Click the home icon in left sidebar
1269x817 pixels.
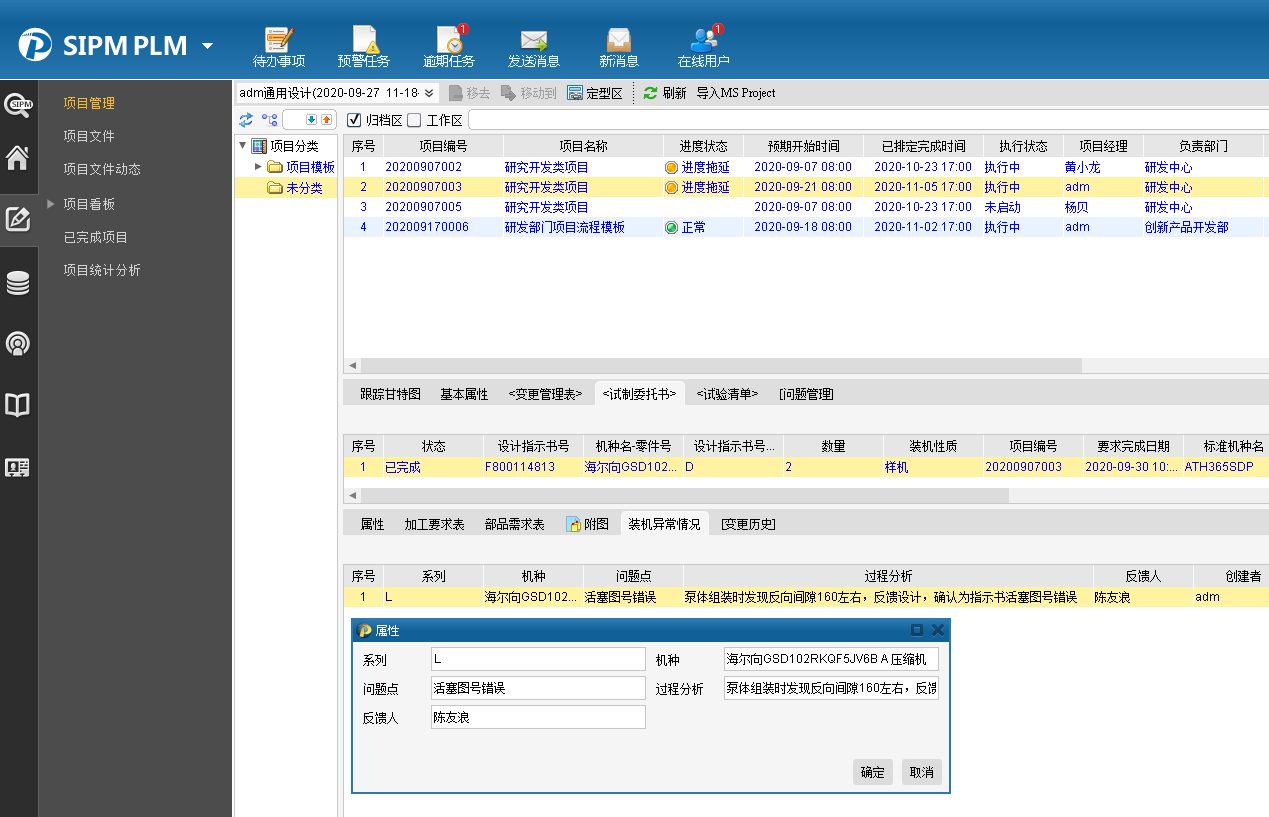pyautogui.click(x=18, y=158)
